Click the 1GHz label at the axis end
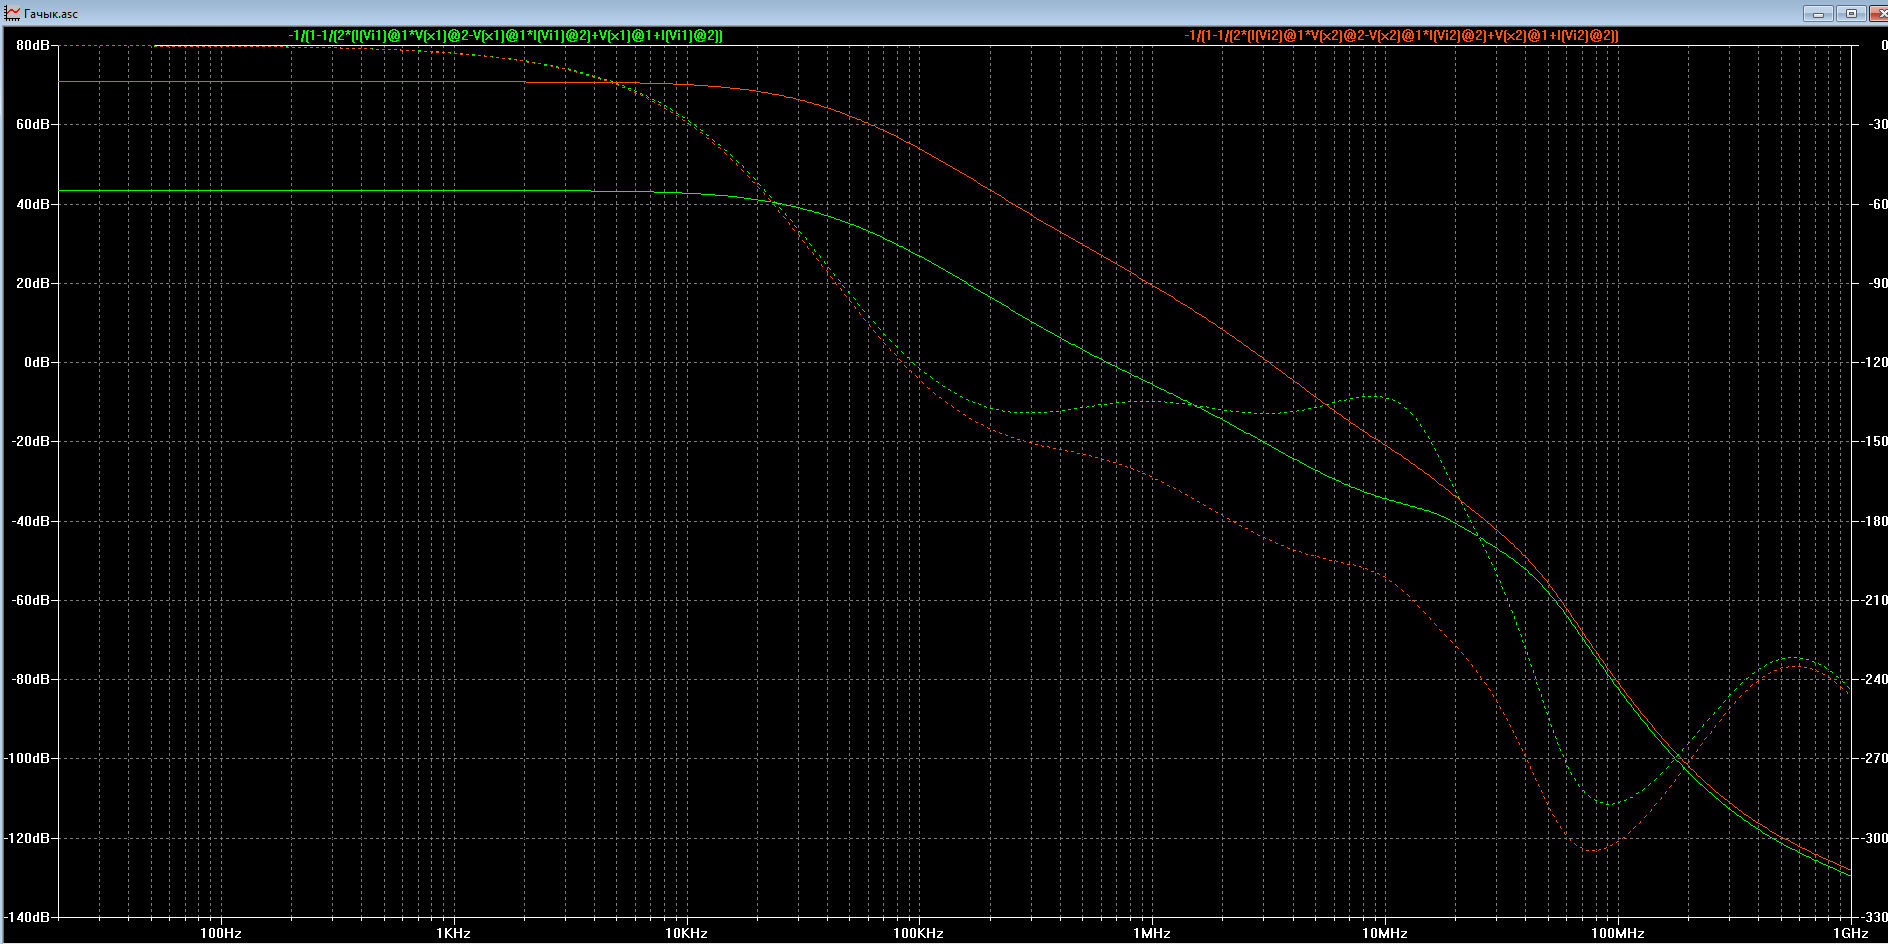Screen dimensions: 1888x944 click(x=1850, y=933)
